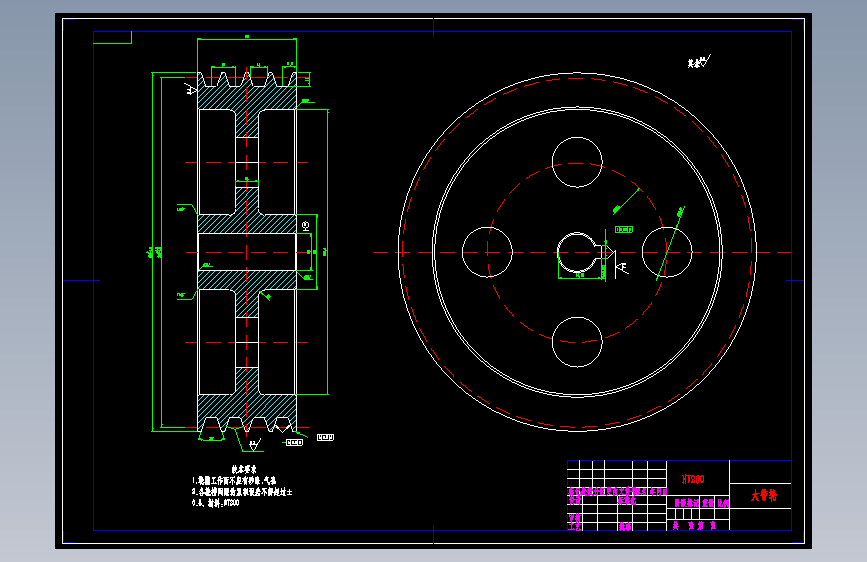Viewport: 867px width, 562px height.
Task: Select the bottom lightening hole in front view
Action: (x=577, y=342)
